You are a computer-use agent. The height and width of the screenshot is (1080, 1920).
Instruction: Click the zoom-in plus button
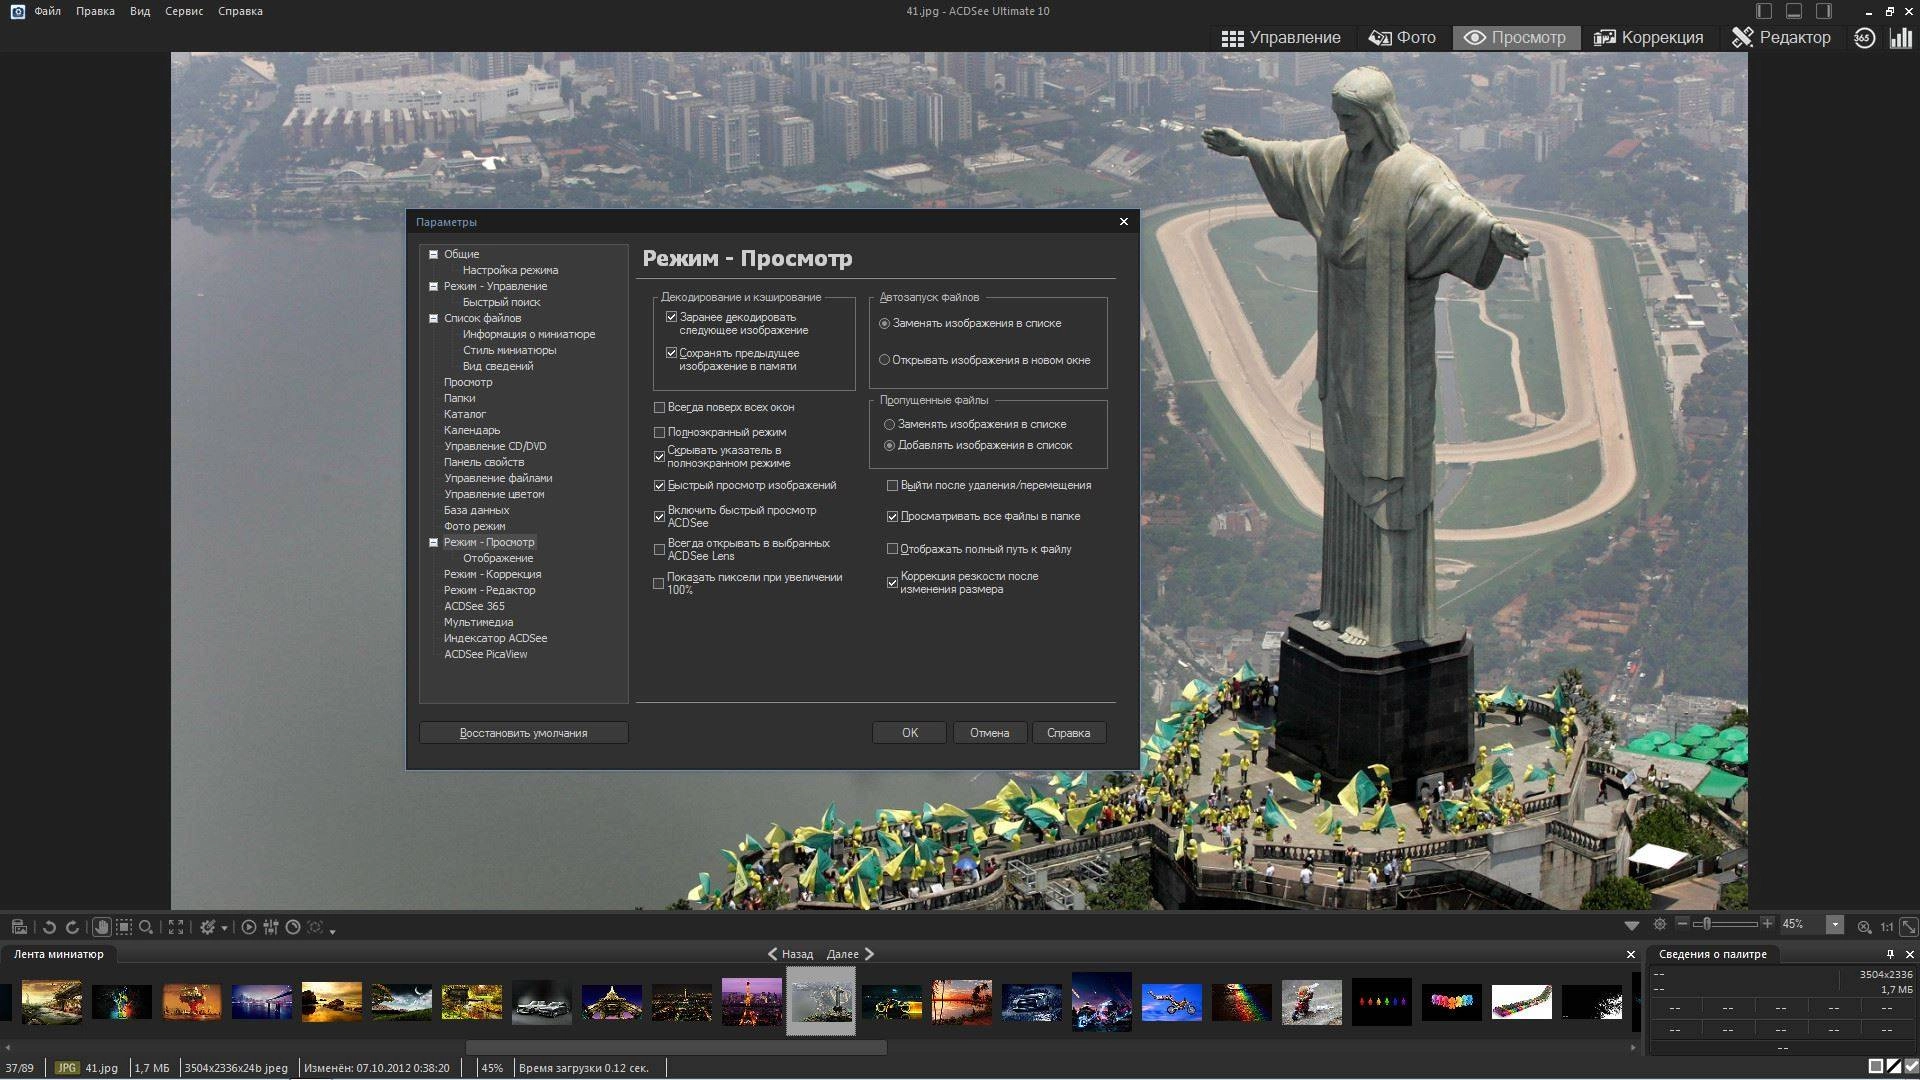[1768, 925]
